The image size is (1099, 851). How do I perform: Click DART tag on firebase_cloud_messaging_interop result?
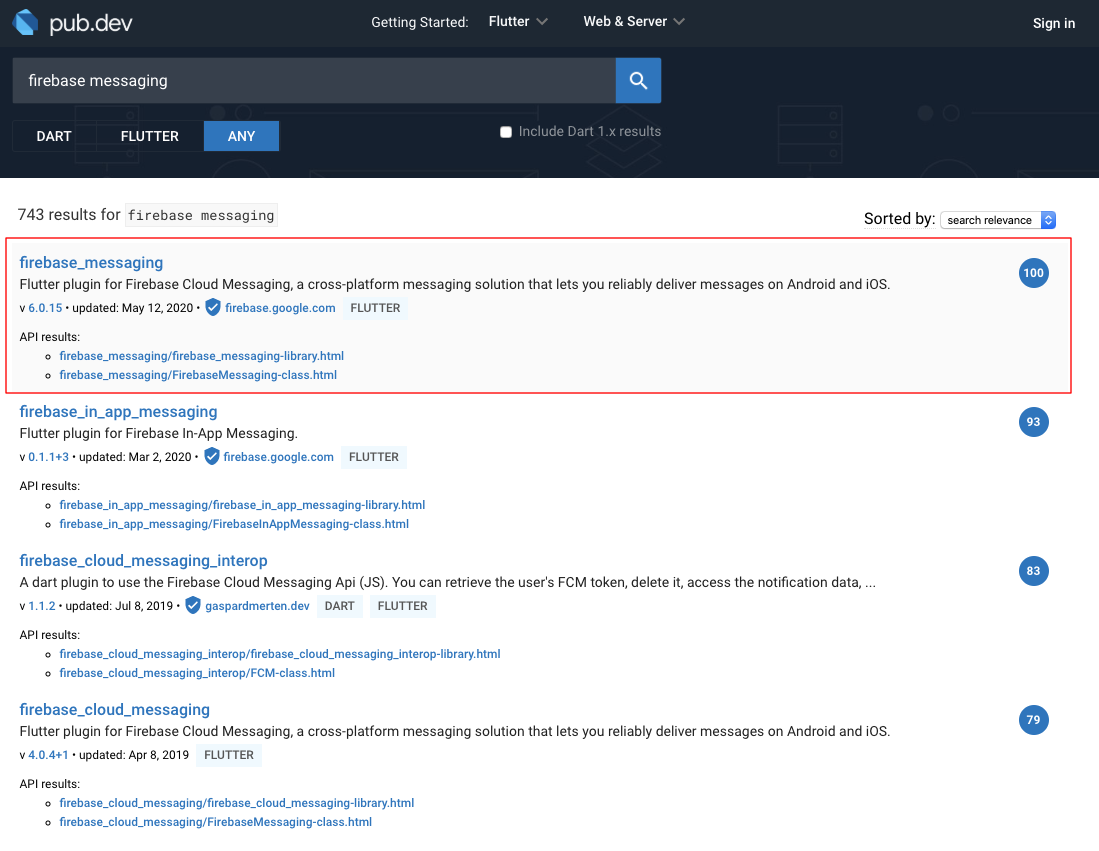point(339,606)
